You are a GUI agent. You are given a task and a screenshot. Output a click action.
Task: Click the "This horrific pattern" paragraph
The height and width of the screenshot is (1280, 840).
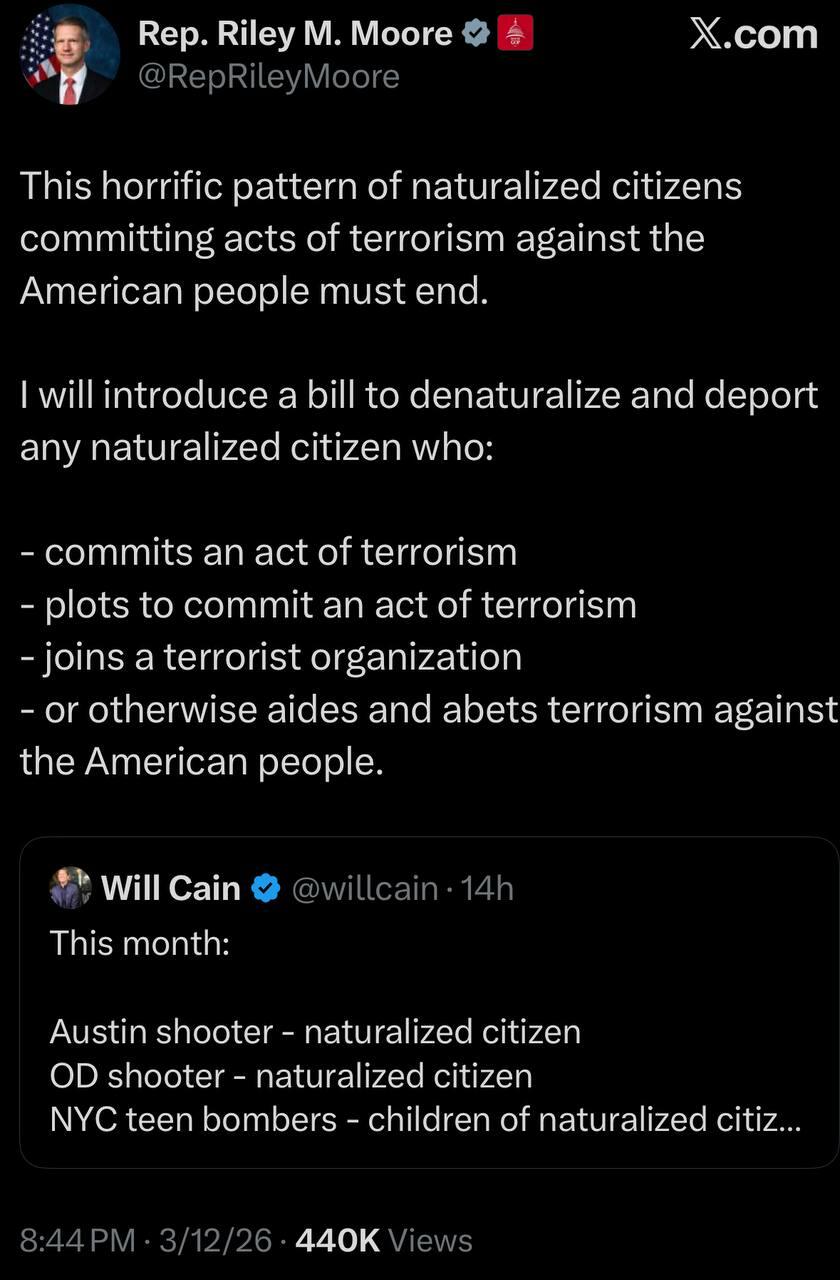(x=380, y=238)
